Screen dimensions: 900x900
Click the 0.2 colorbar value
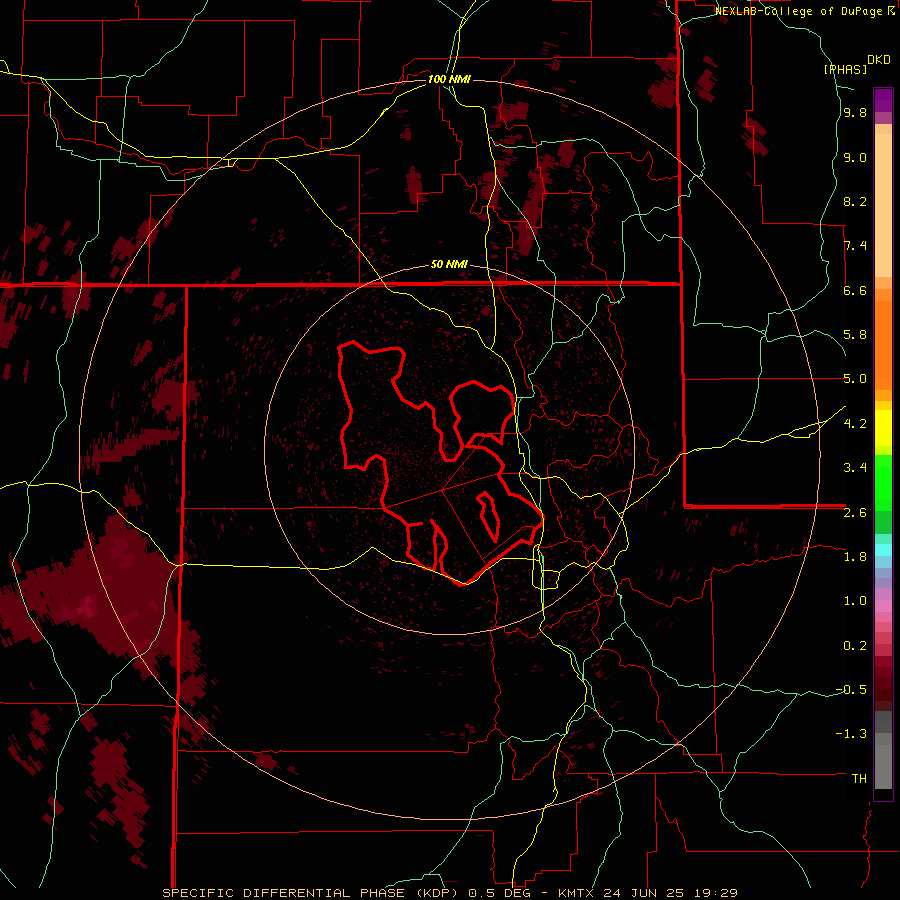(x=855, y=646)
